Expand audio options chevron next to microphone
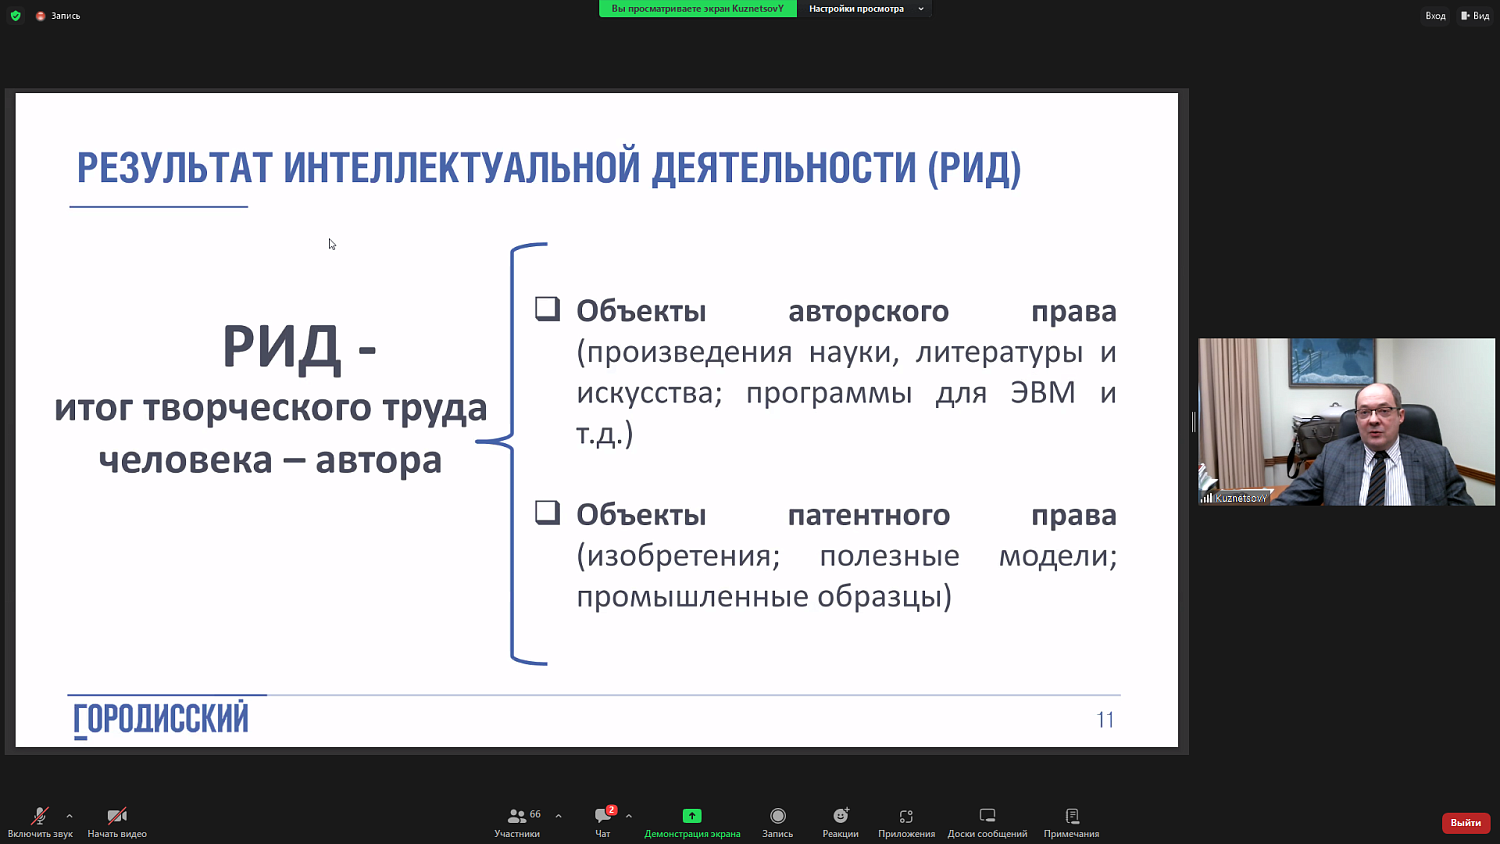Screen dimensions: 1500x844 (x=68, y=814)
